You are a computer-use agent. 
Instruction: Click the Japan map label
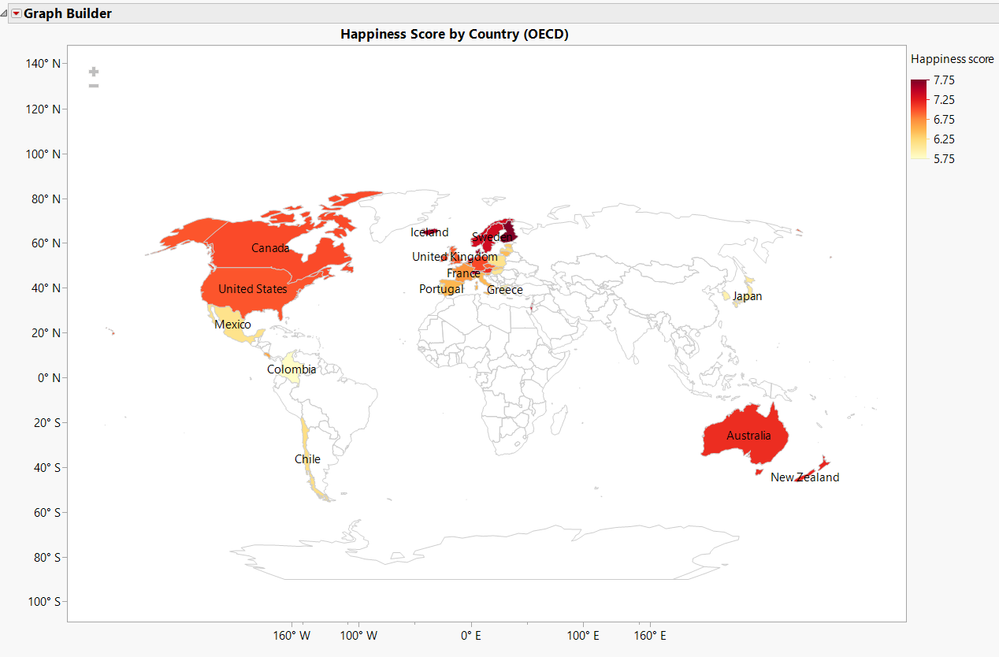(747, 296)
